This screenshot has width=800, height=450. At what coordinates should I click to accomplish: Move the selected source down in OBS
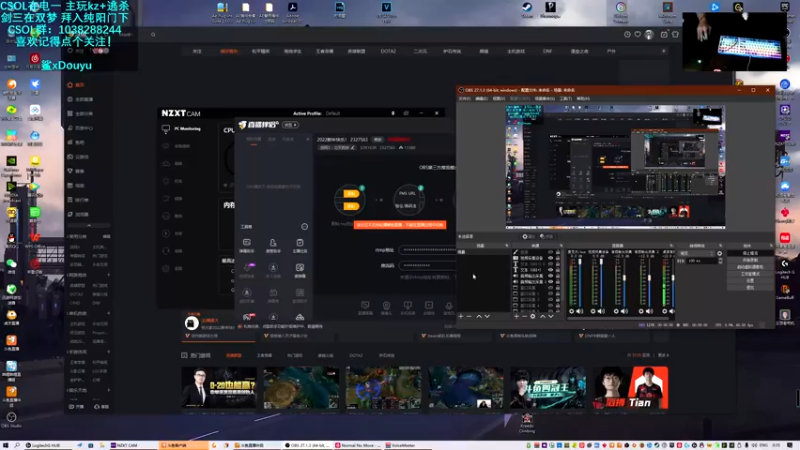[551, 316]
